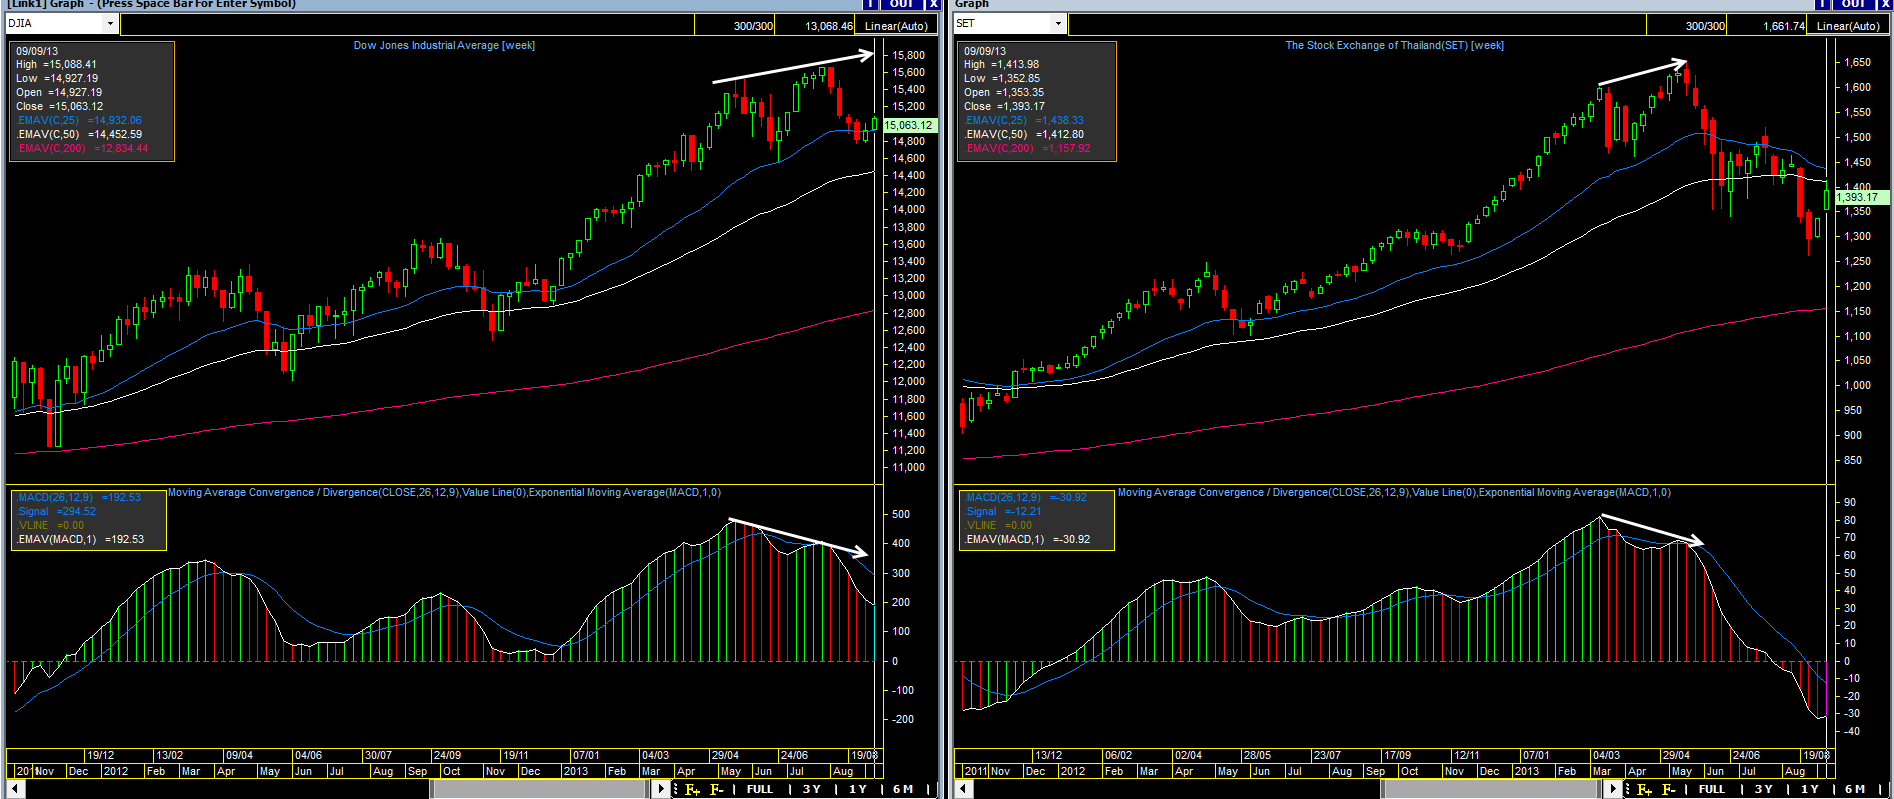Viewport: 1894px width, 799px height.
Task: Click the 29/04 date marker on DJIA timeline
Action: [x=725, y=755]
